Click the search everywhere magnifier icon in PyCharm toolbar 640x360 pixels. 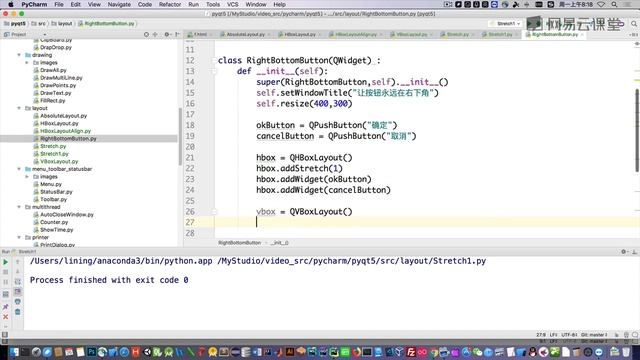[x=634, y=24]
